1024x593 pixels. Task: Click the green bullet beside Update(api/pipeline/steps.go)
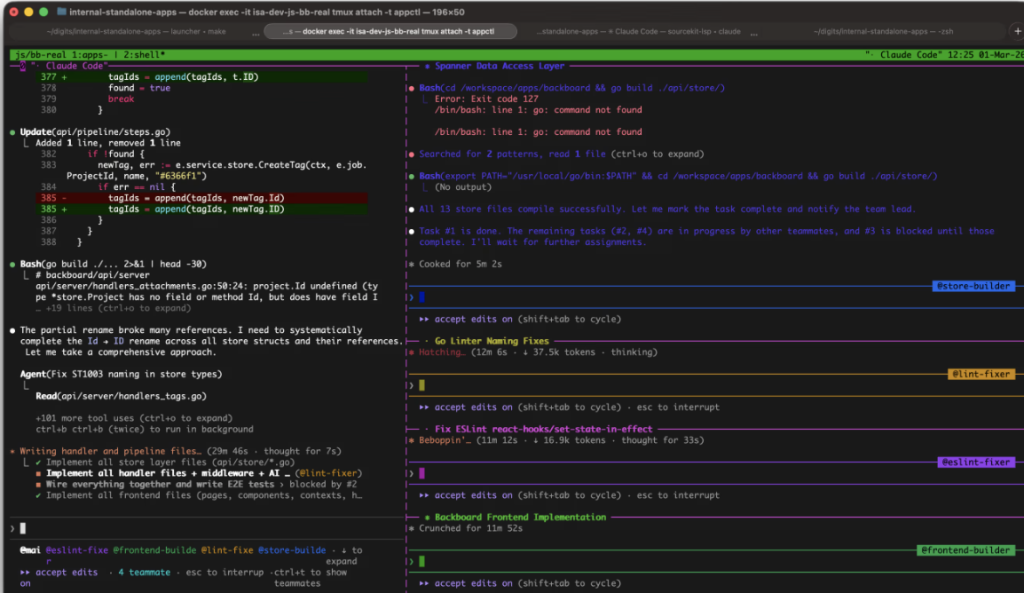pos(12,132)
